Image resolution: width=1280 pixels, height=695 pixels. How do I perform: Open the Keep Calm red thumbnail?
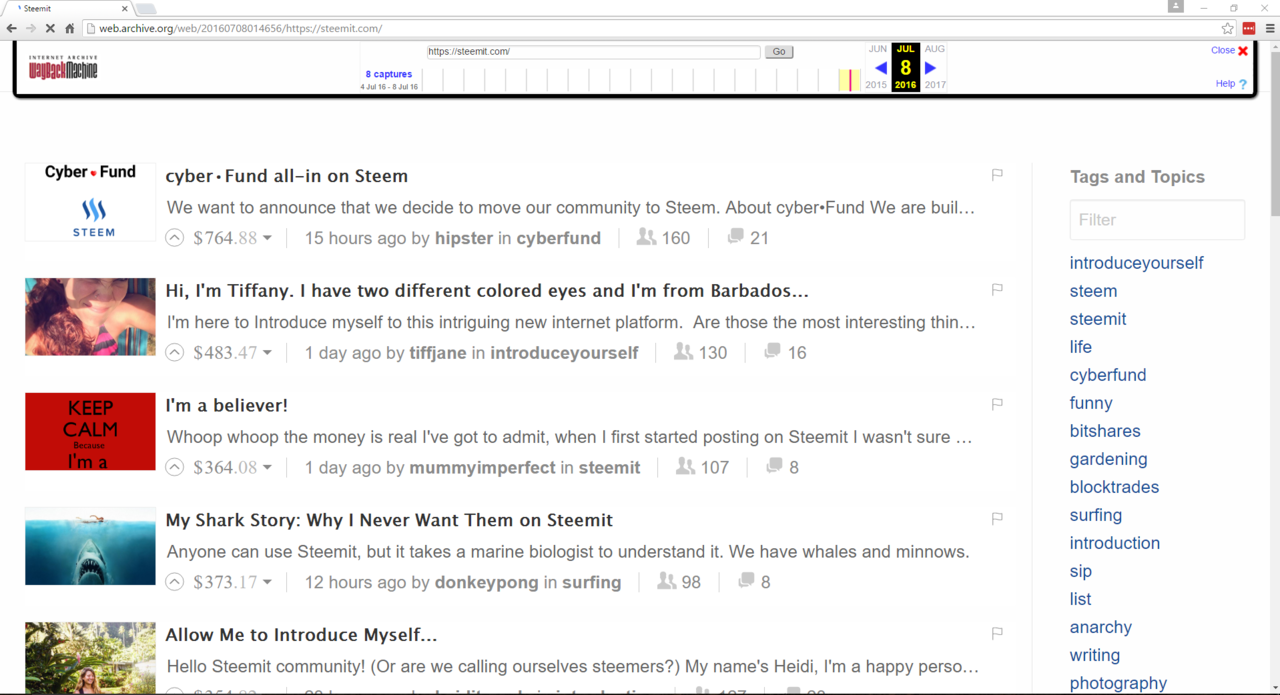(90, 431)
